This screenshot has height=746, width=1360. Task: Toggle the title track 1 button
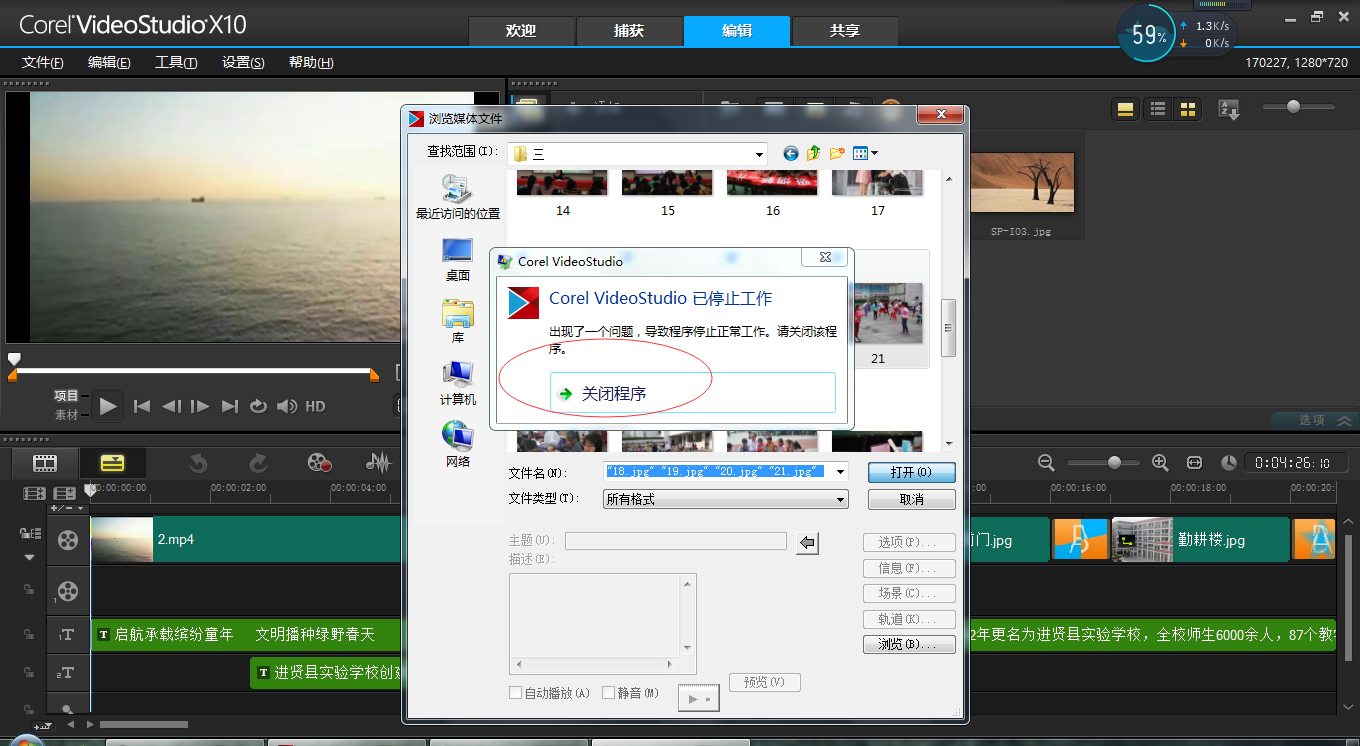click(x=67, y=634)
